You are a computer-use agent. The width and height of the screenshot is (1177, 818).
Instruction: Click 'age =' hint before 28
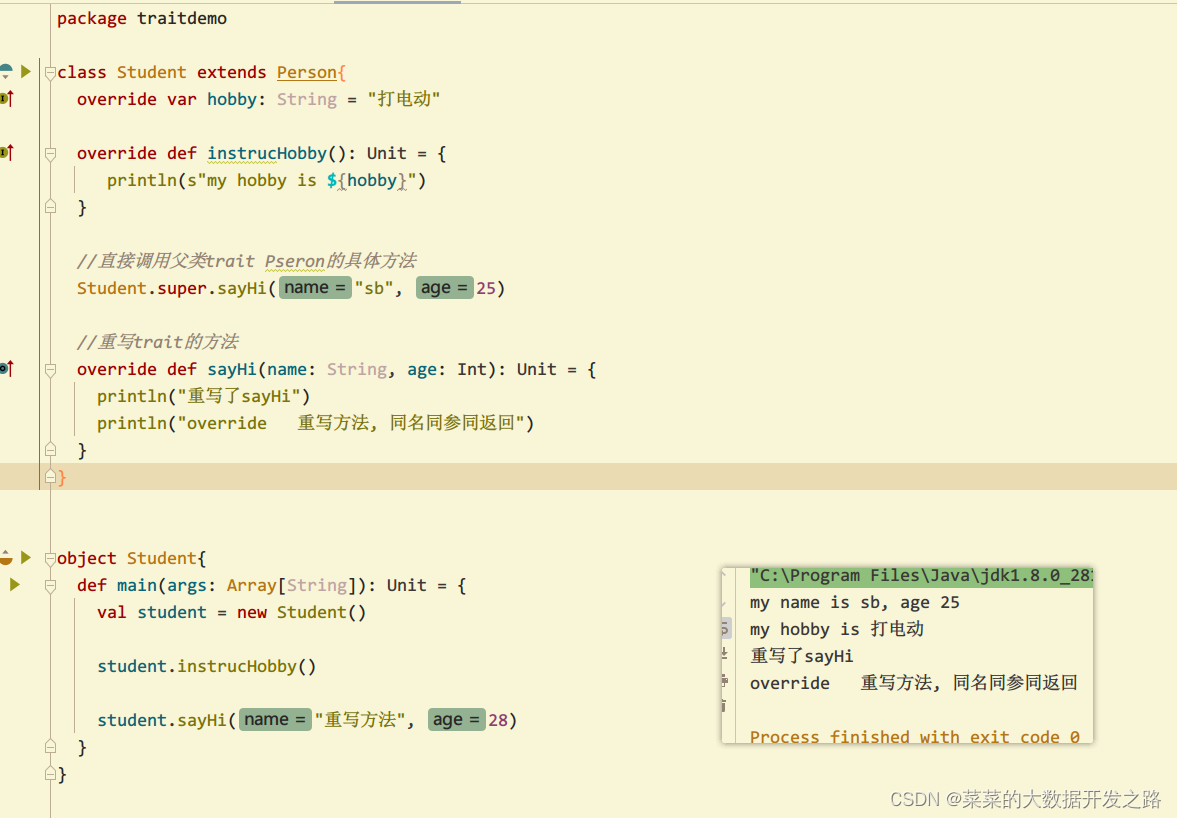[456, 720]
